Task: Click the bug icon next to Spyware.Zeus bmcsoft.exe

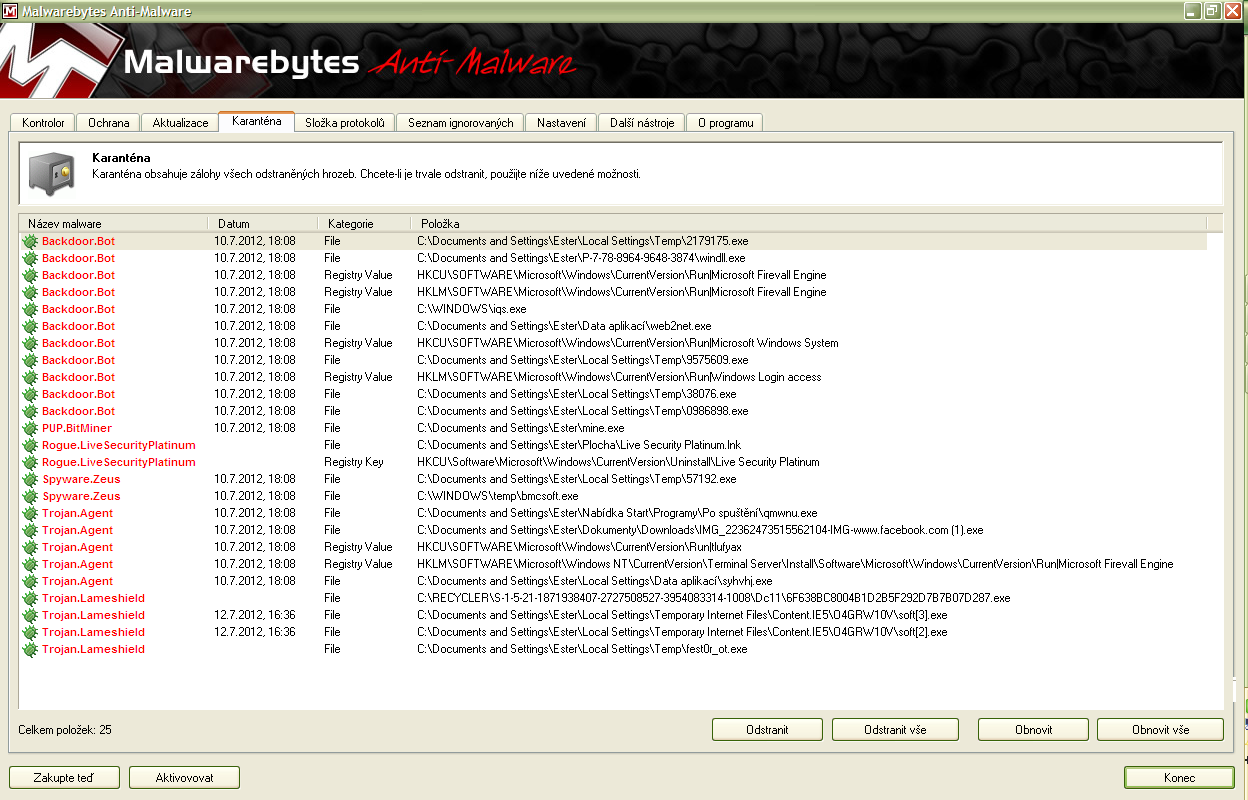Action: 30,496
